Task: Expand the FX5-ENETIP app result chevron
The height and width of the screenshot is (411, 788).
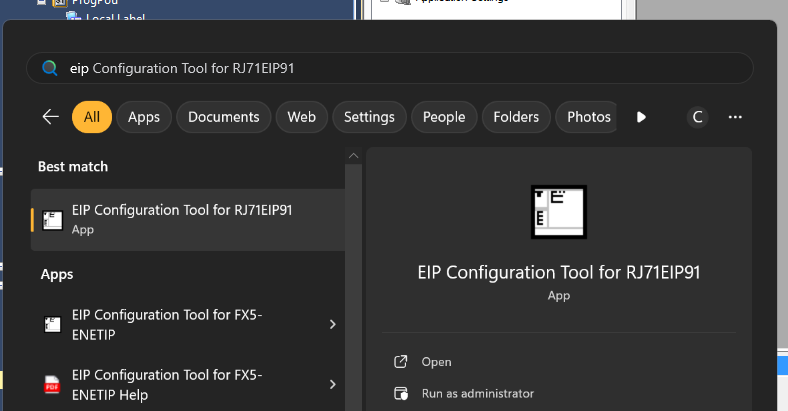Action: [x=332, y=324]
